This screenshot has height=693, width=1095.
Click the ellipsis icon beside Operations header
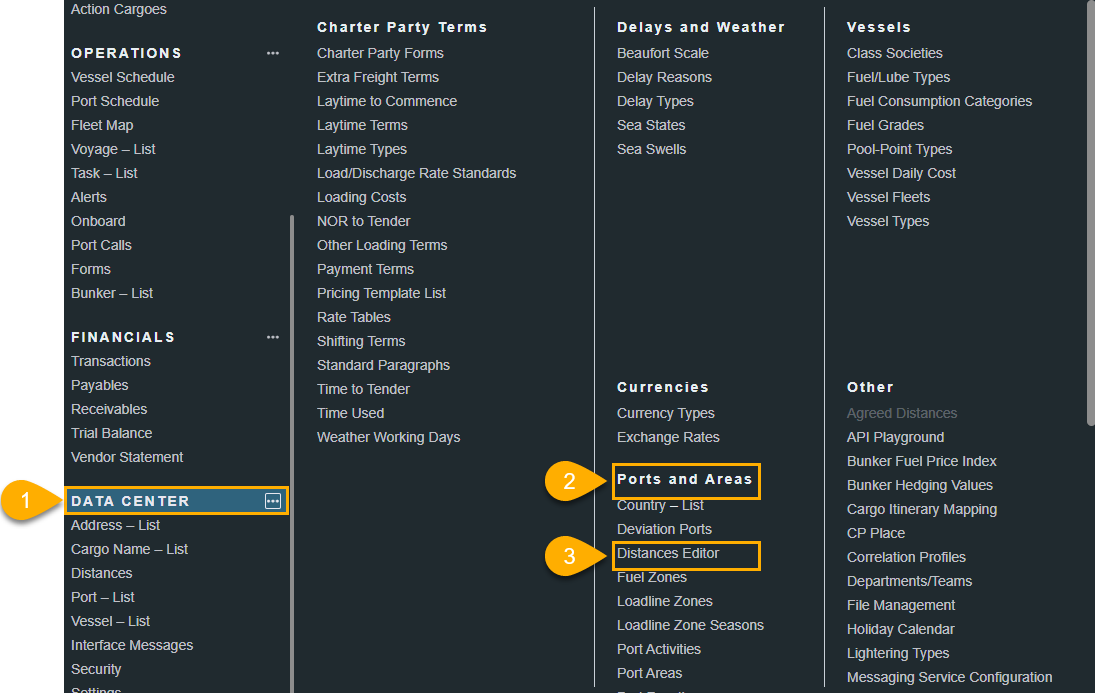pos(273,53)
